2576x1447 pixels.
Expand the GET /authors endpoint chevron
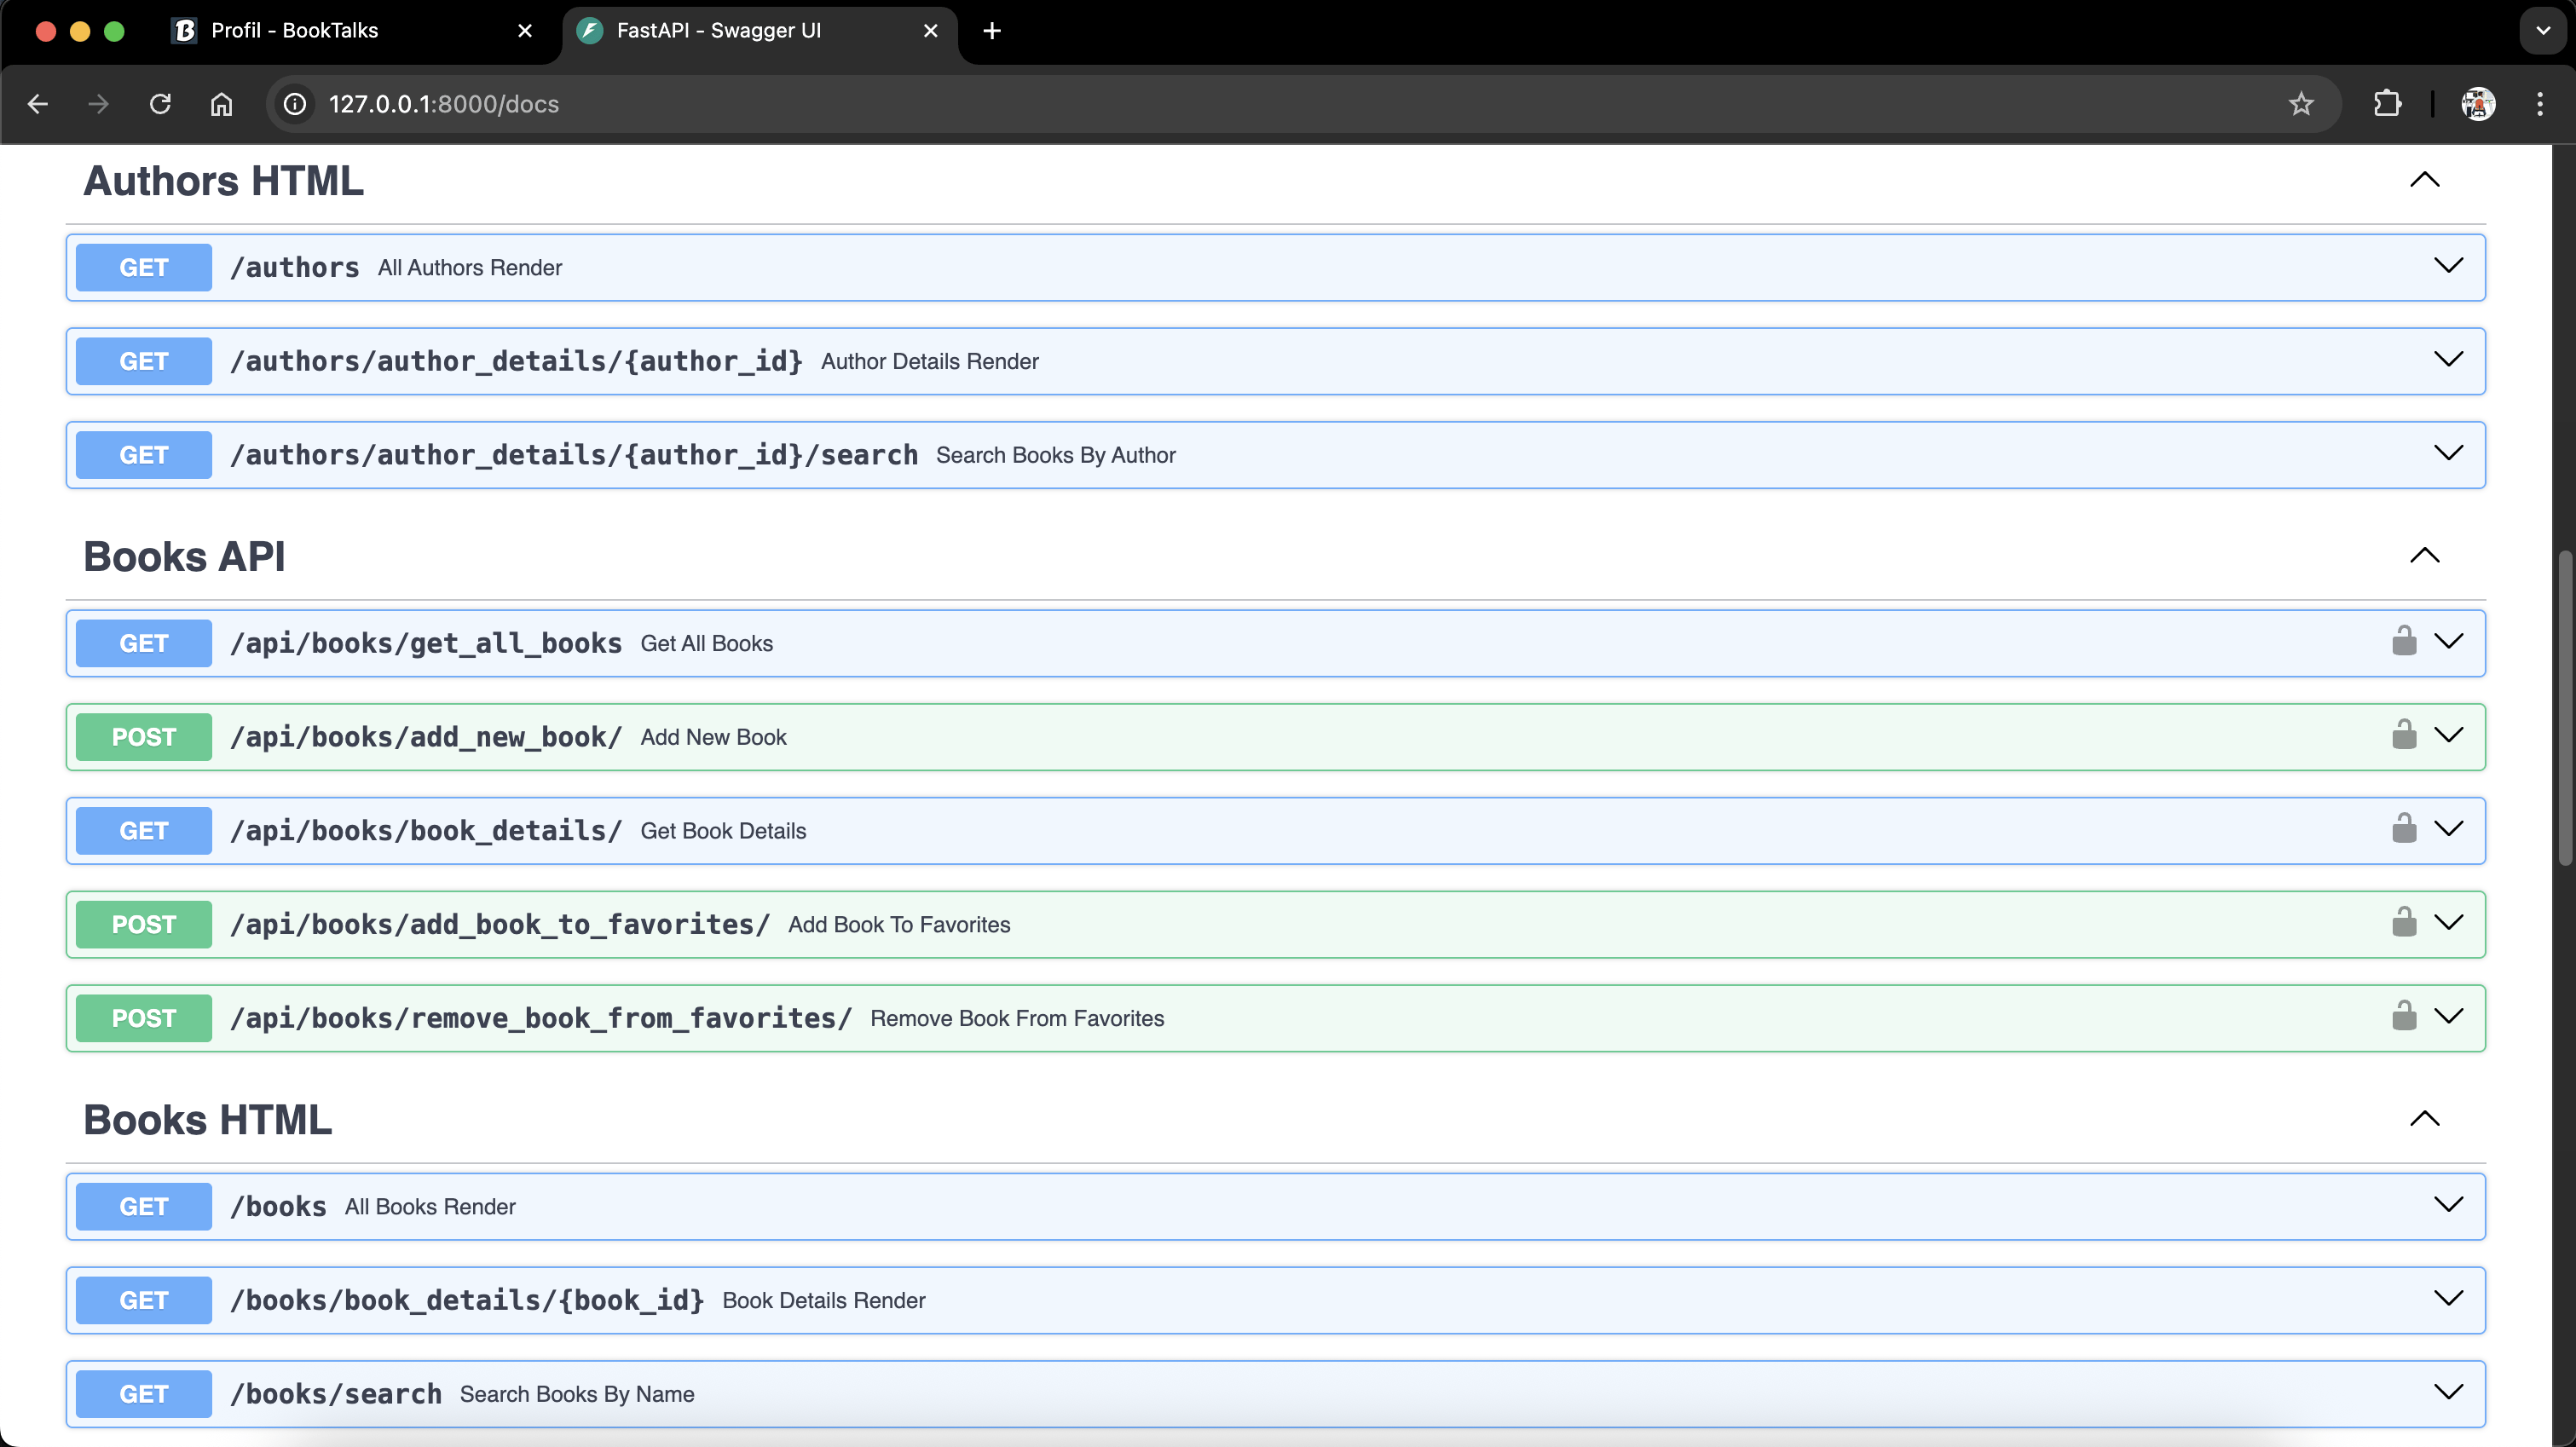(2447, 266)
